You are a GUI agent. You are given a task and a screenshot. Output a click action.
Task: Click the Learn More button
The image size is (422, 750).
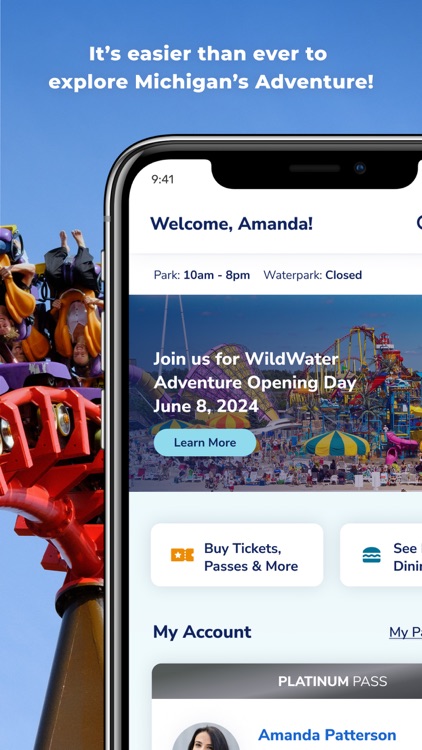click(205, 442)
